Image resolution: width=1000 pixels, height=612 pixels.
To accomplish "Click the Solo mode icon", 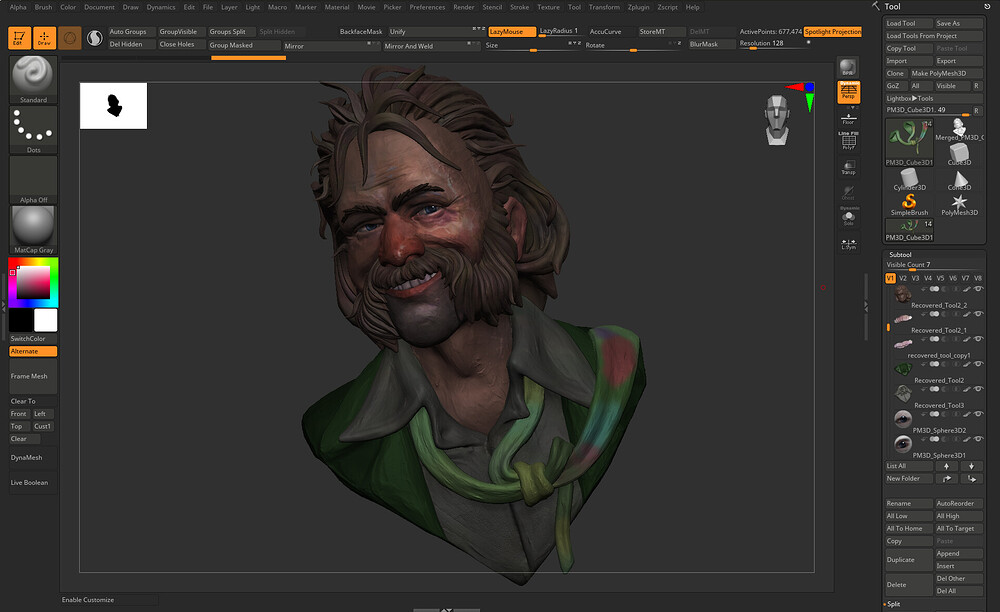I will pyautogui.click(x=848, y=218).
